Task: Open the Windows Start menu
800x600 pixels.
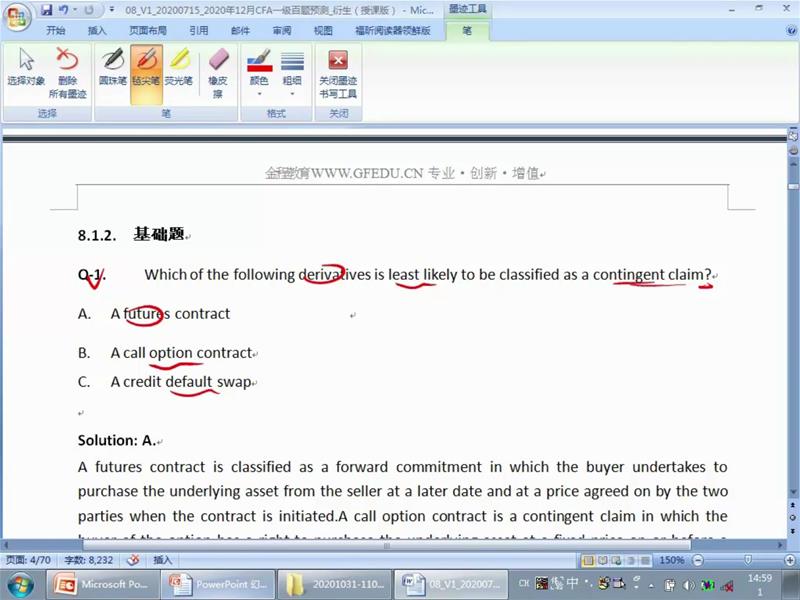Action: point(20,585)
